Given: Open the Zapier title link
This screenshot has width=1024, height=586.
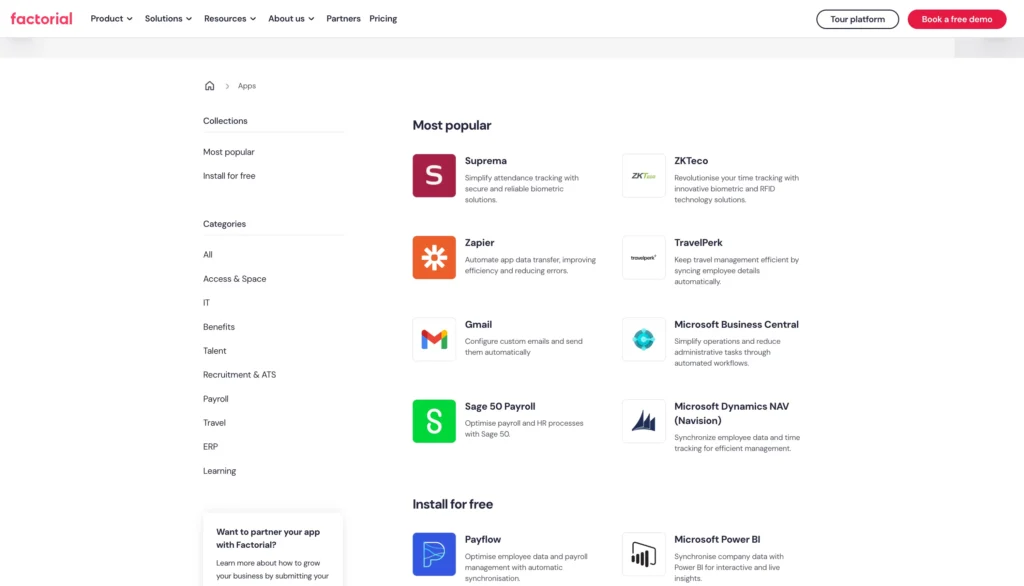Looking at the screenshot, I should tap(479, 242).
